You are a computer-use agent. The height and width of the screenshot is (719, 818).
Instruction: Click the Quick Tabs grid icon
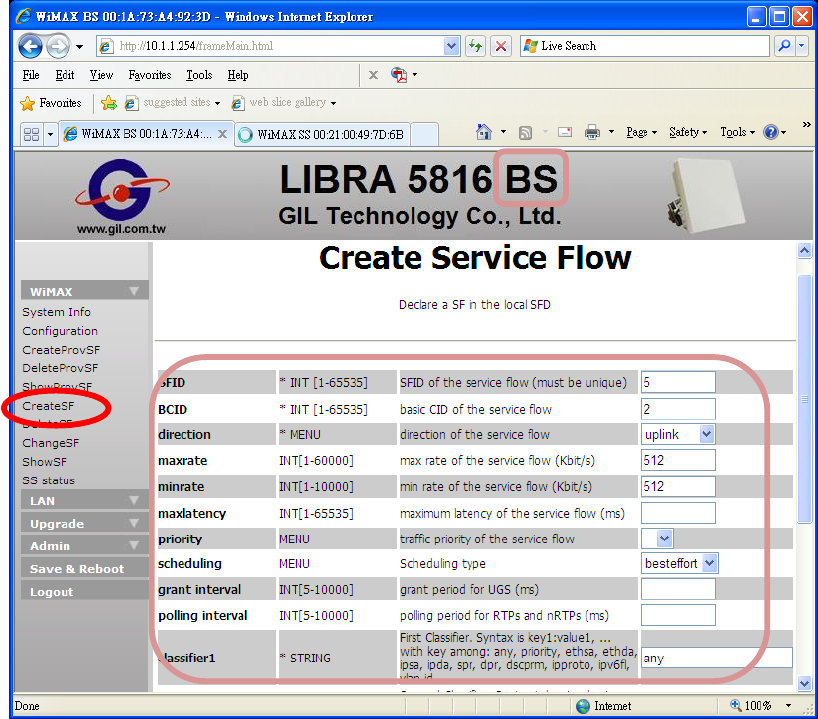[x=31, y=135]
